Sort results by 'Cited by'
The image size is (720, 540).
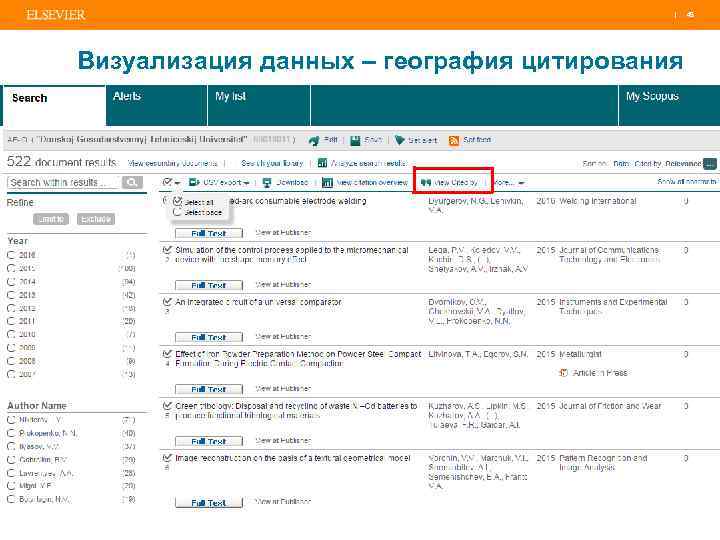648,163
